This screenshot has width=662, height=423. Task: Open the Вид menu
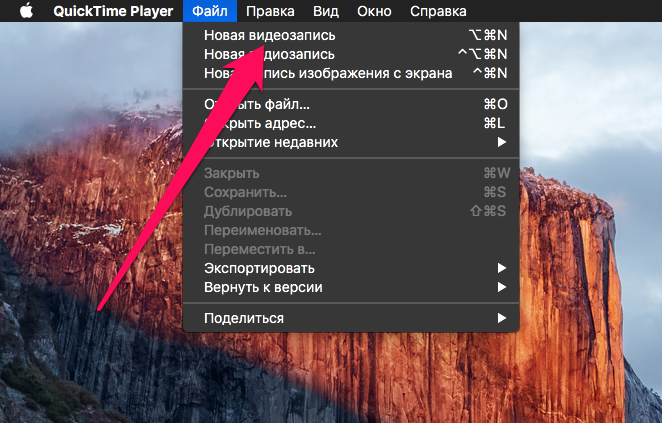tap(326, 11)
